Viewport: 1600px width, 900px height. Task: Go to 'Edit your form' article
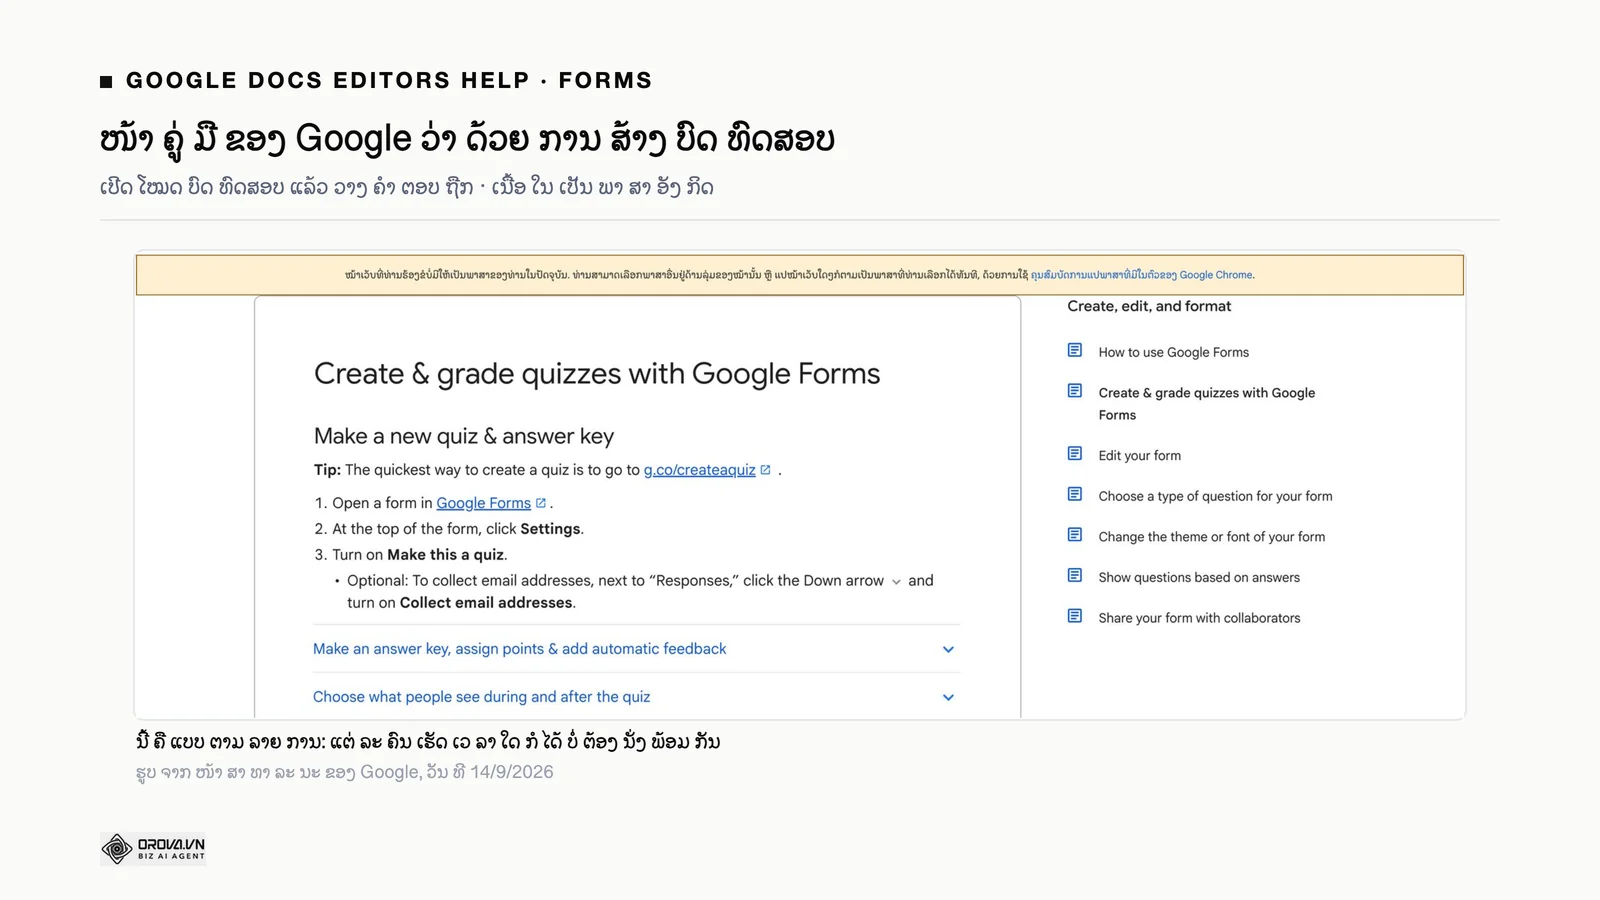point(1139,456)
